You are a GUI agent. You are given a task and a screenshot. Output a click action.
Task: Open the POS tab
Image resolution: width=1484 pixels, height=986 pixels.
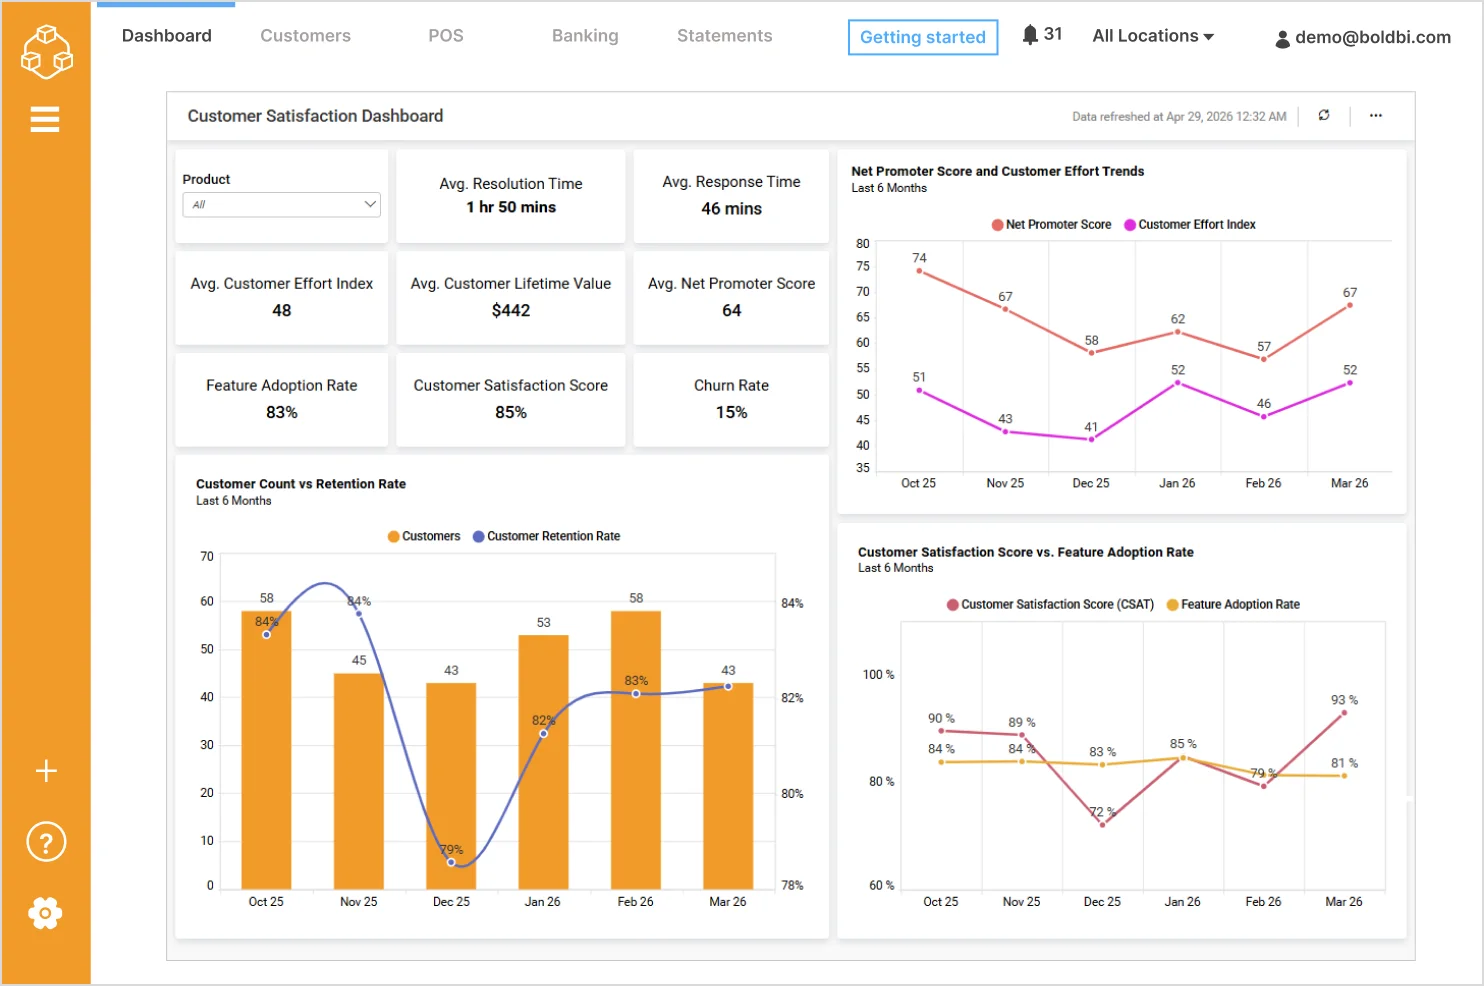pos(446,36)
